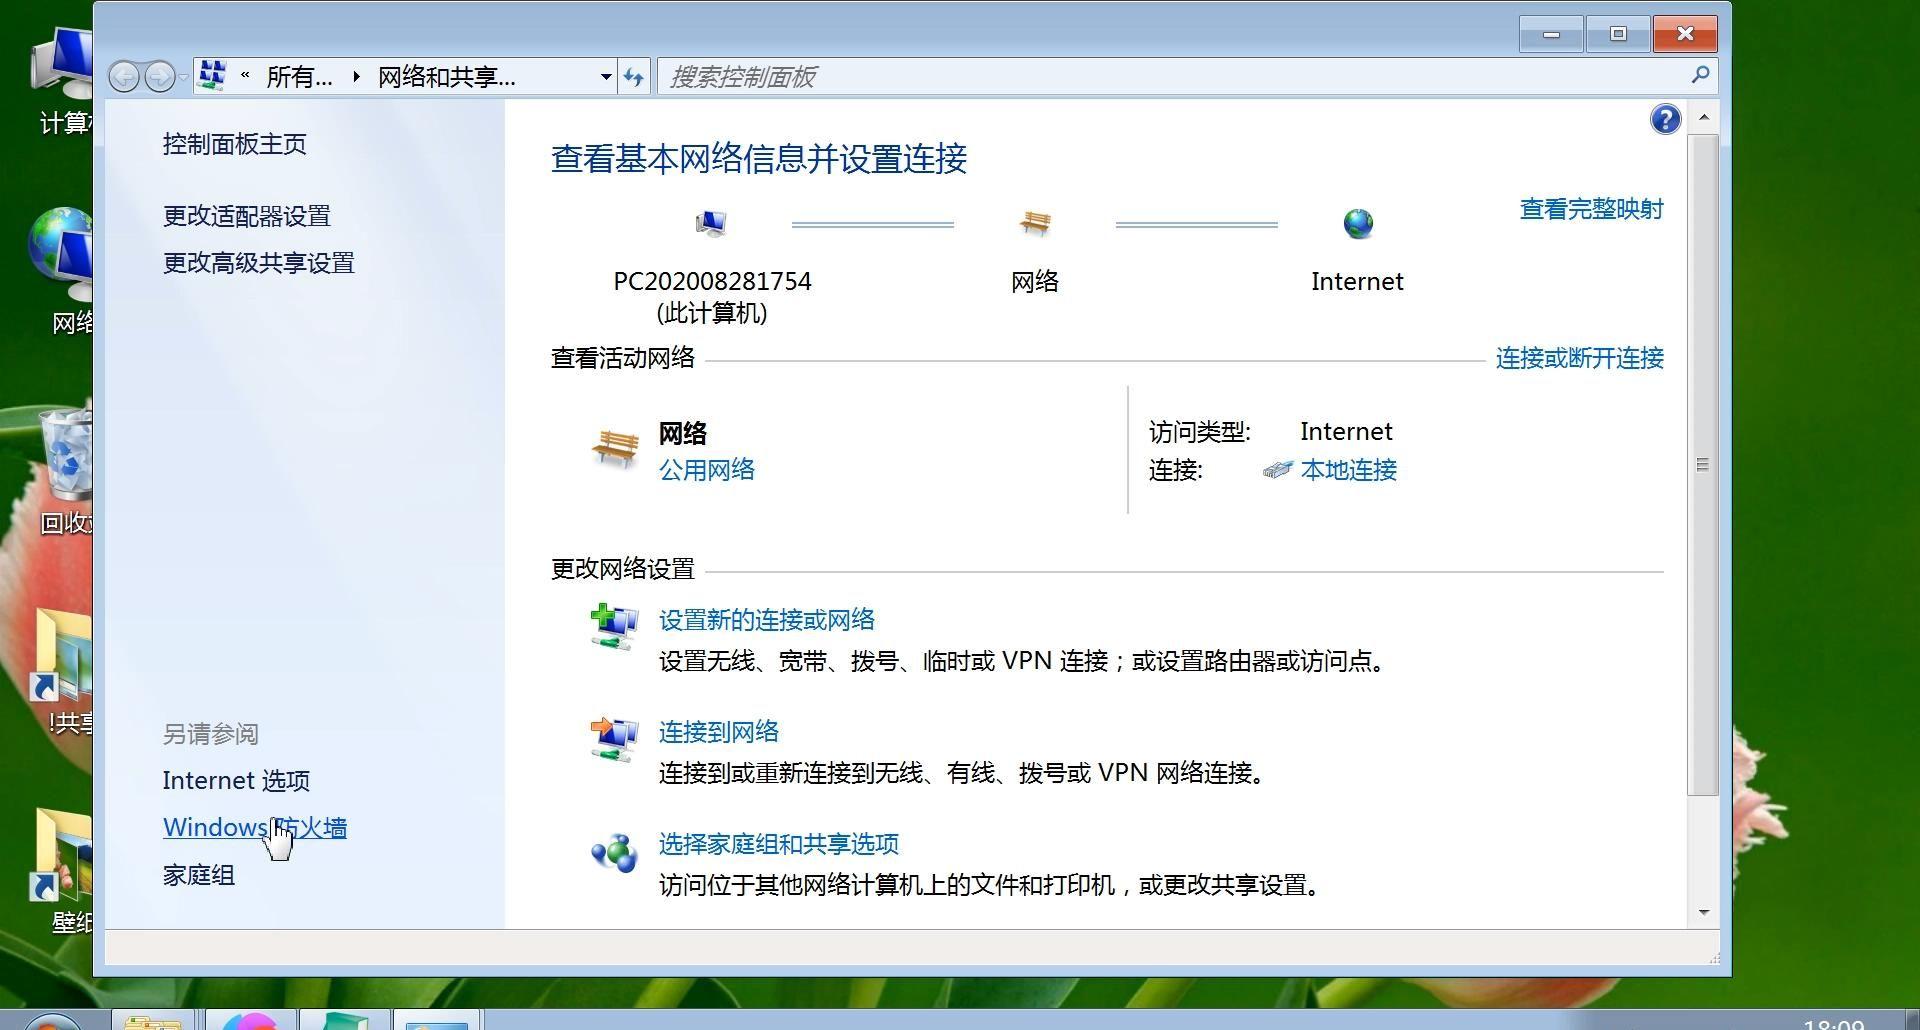Select the 网络和共享... breadcrumb segment
Image resolution: width=1920 pixels, height=1030 pixels.
click(447, 77)
